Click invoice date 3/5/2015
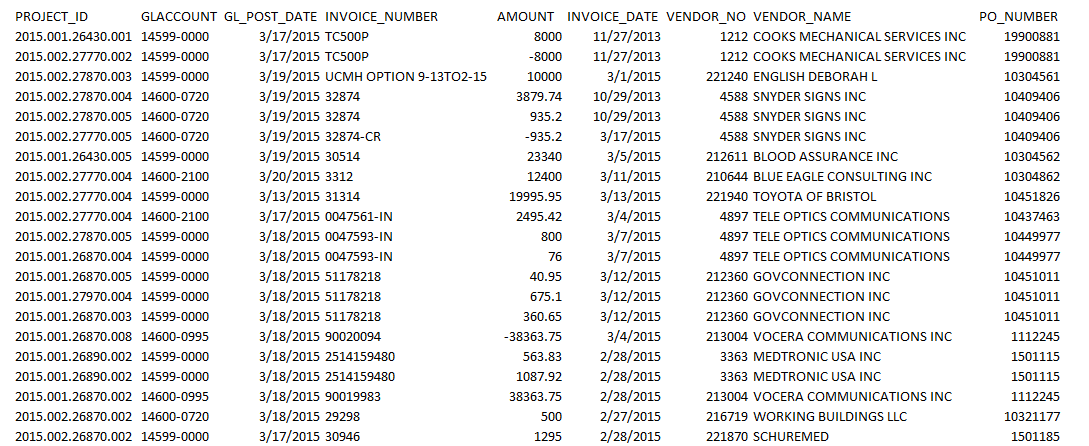The width and height of the screenshot is (1089, 446). click(x=635, y=157)
